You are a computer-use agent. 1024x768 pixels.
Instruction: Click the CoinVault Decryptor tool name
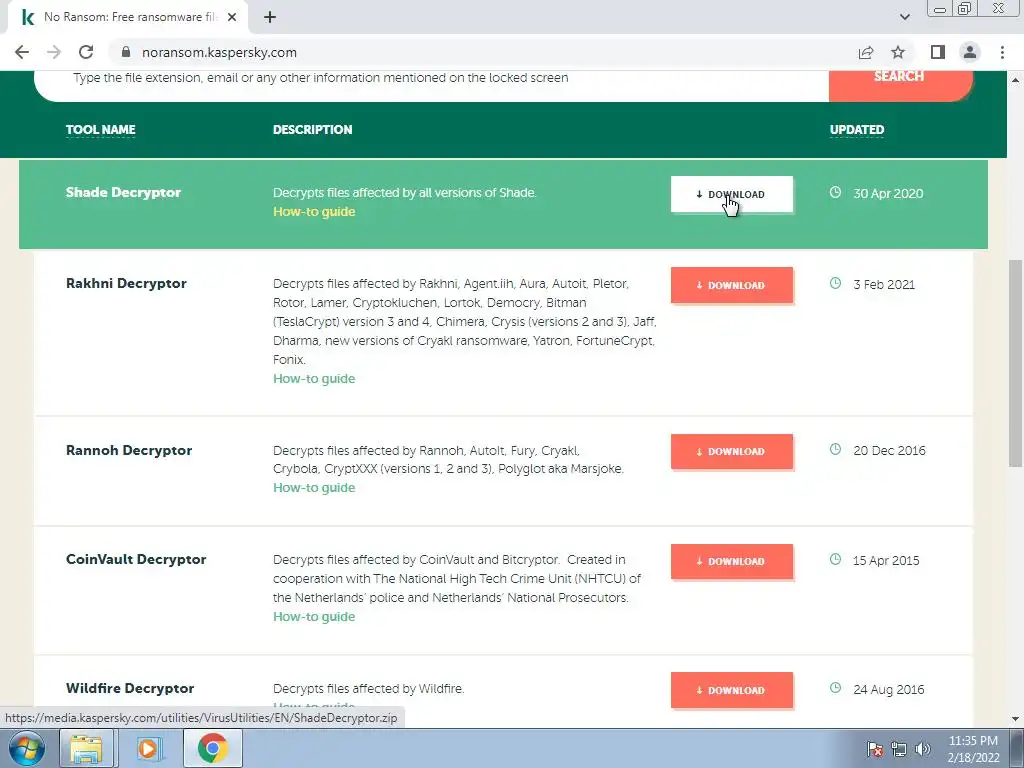coord(136,559)
